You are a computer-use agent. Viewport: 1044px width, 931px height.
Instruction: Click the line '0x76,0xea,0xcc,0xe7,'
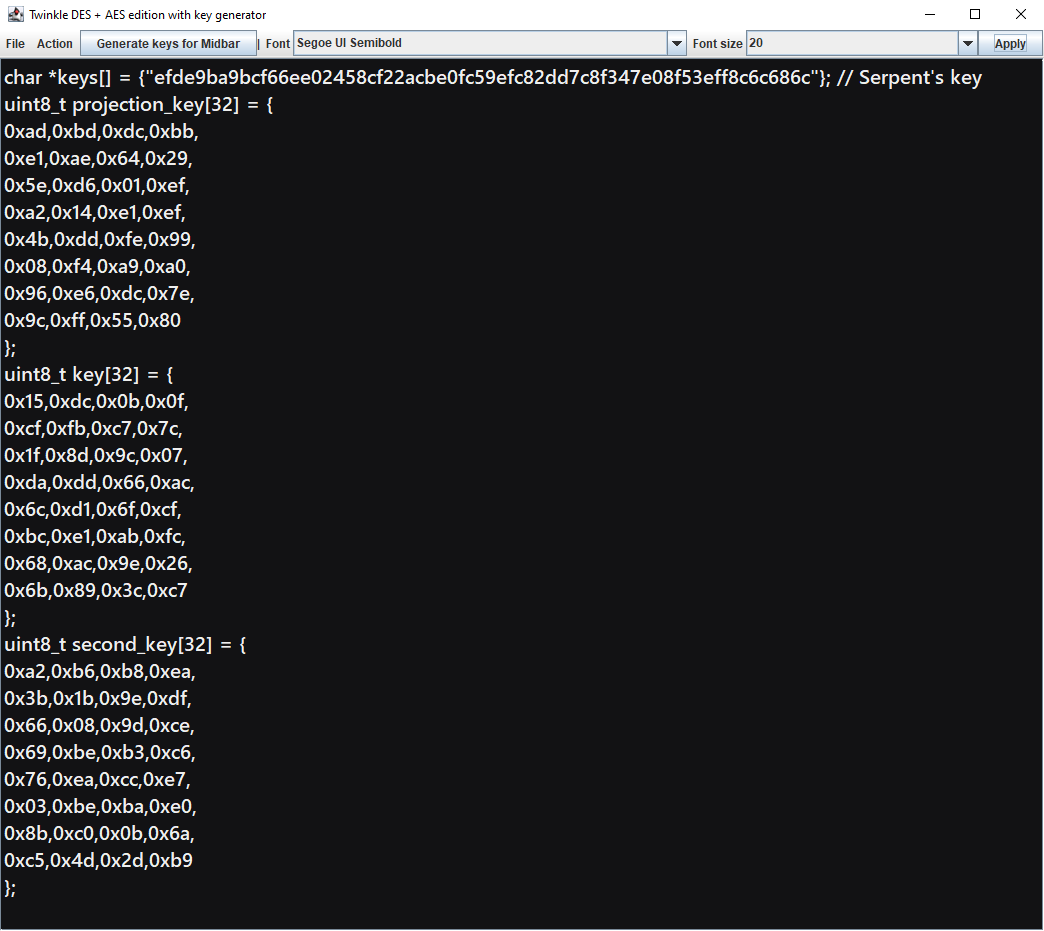(97, 780)
